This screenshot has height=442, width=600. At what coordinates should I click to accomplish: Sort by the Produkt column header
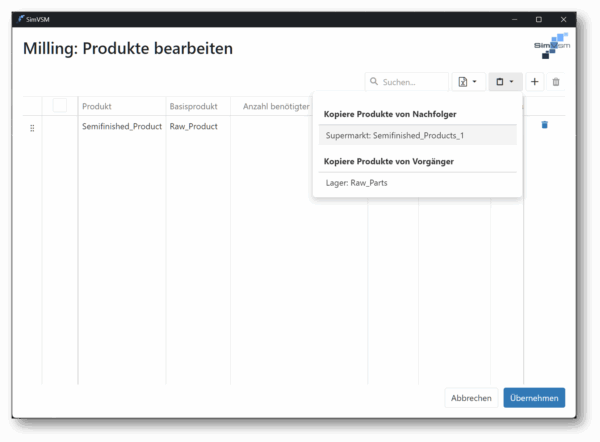point(97,105)
